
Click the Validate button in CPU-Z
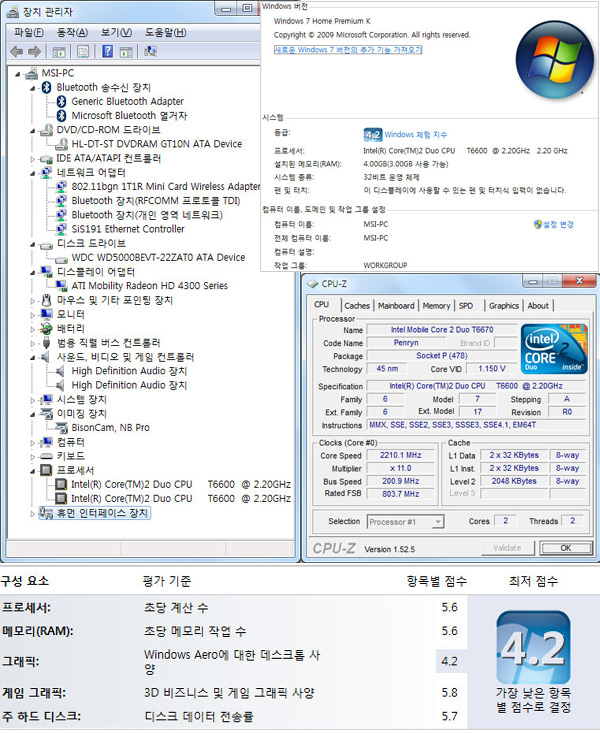tap(507, 548)
